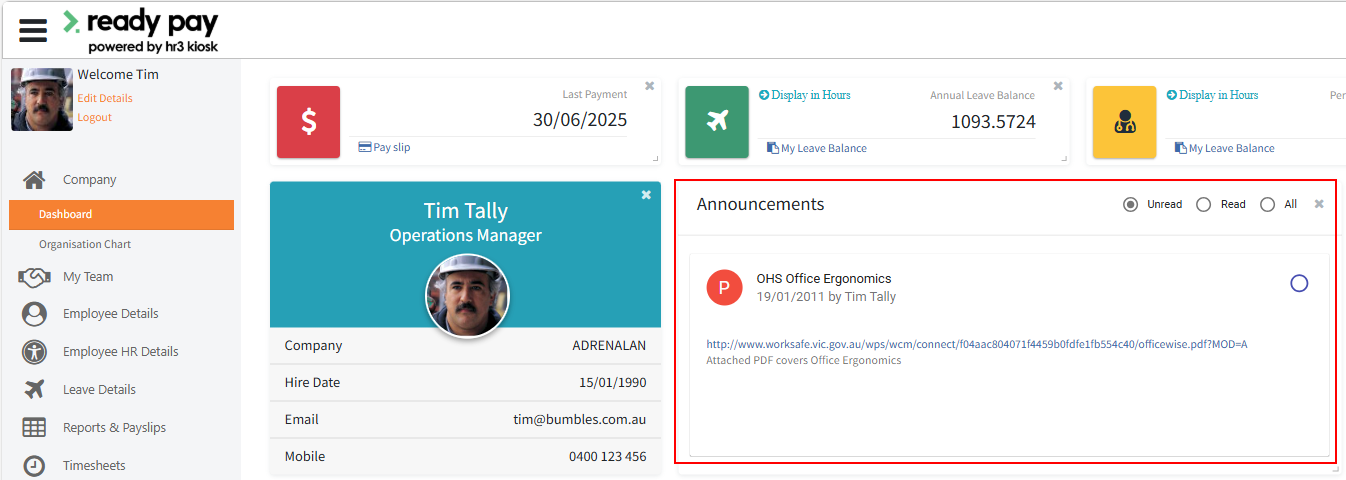
Task: Close the Announcements panel
Action: coord(1319,204)
